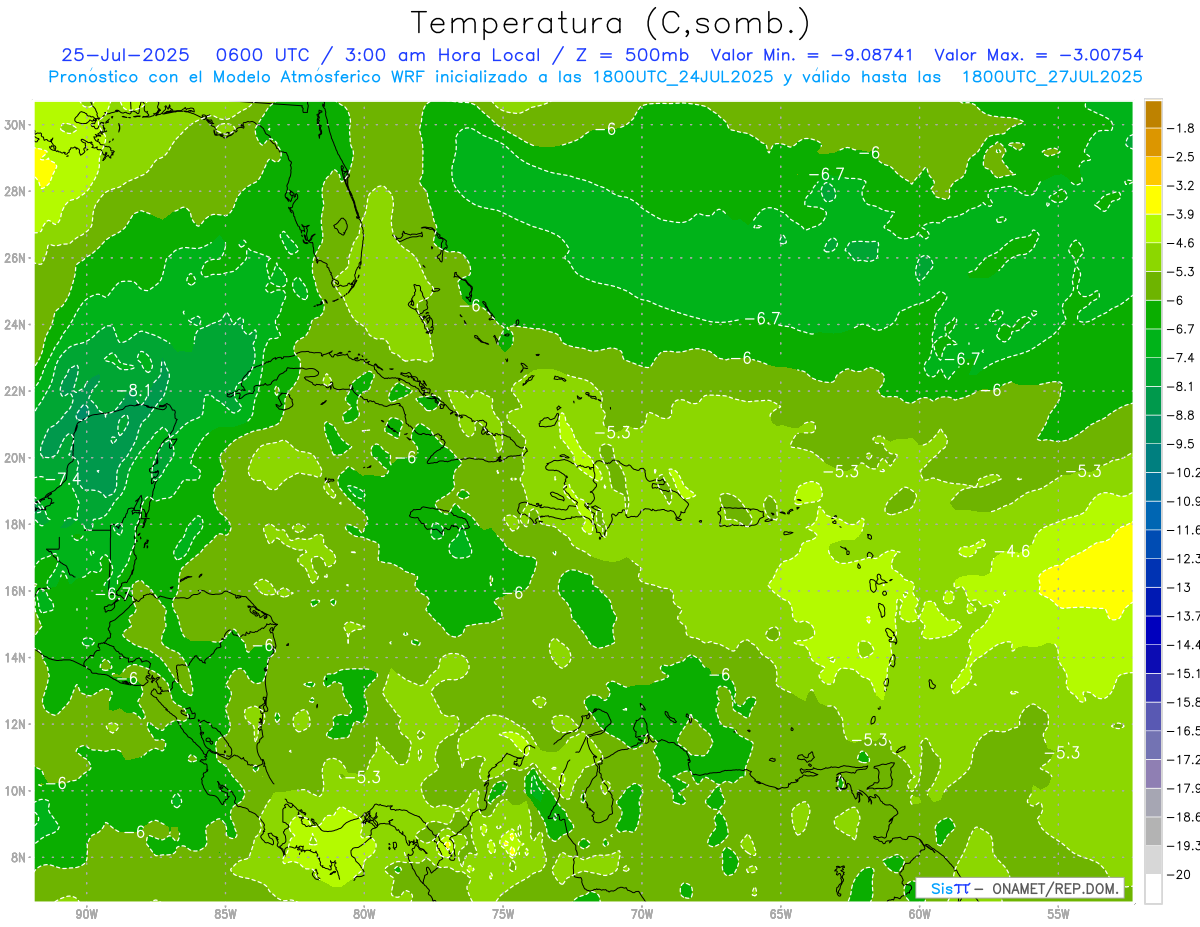Click the 'Temperatura (C,somb.)' title
The image size is (1200, 927).
(x=610, y=23)
